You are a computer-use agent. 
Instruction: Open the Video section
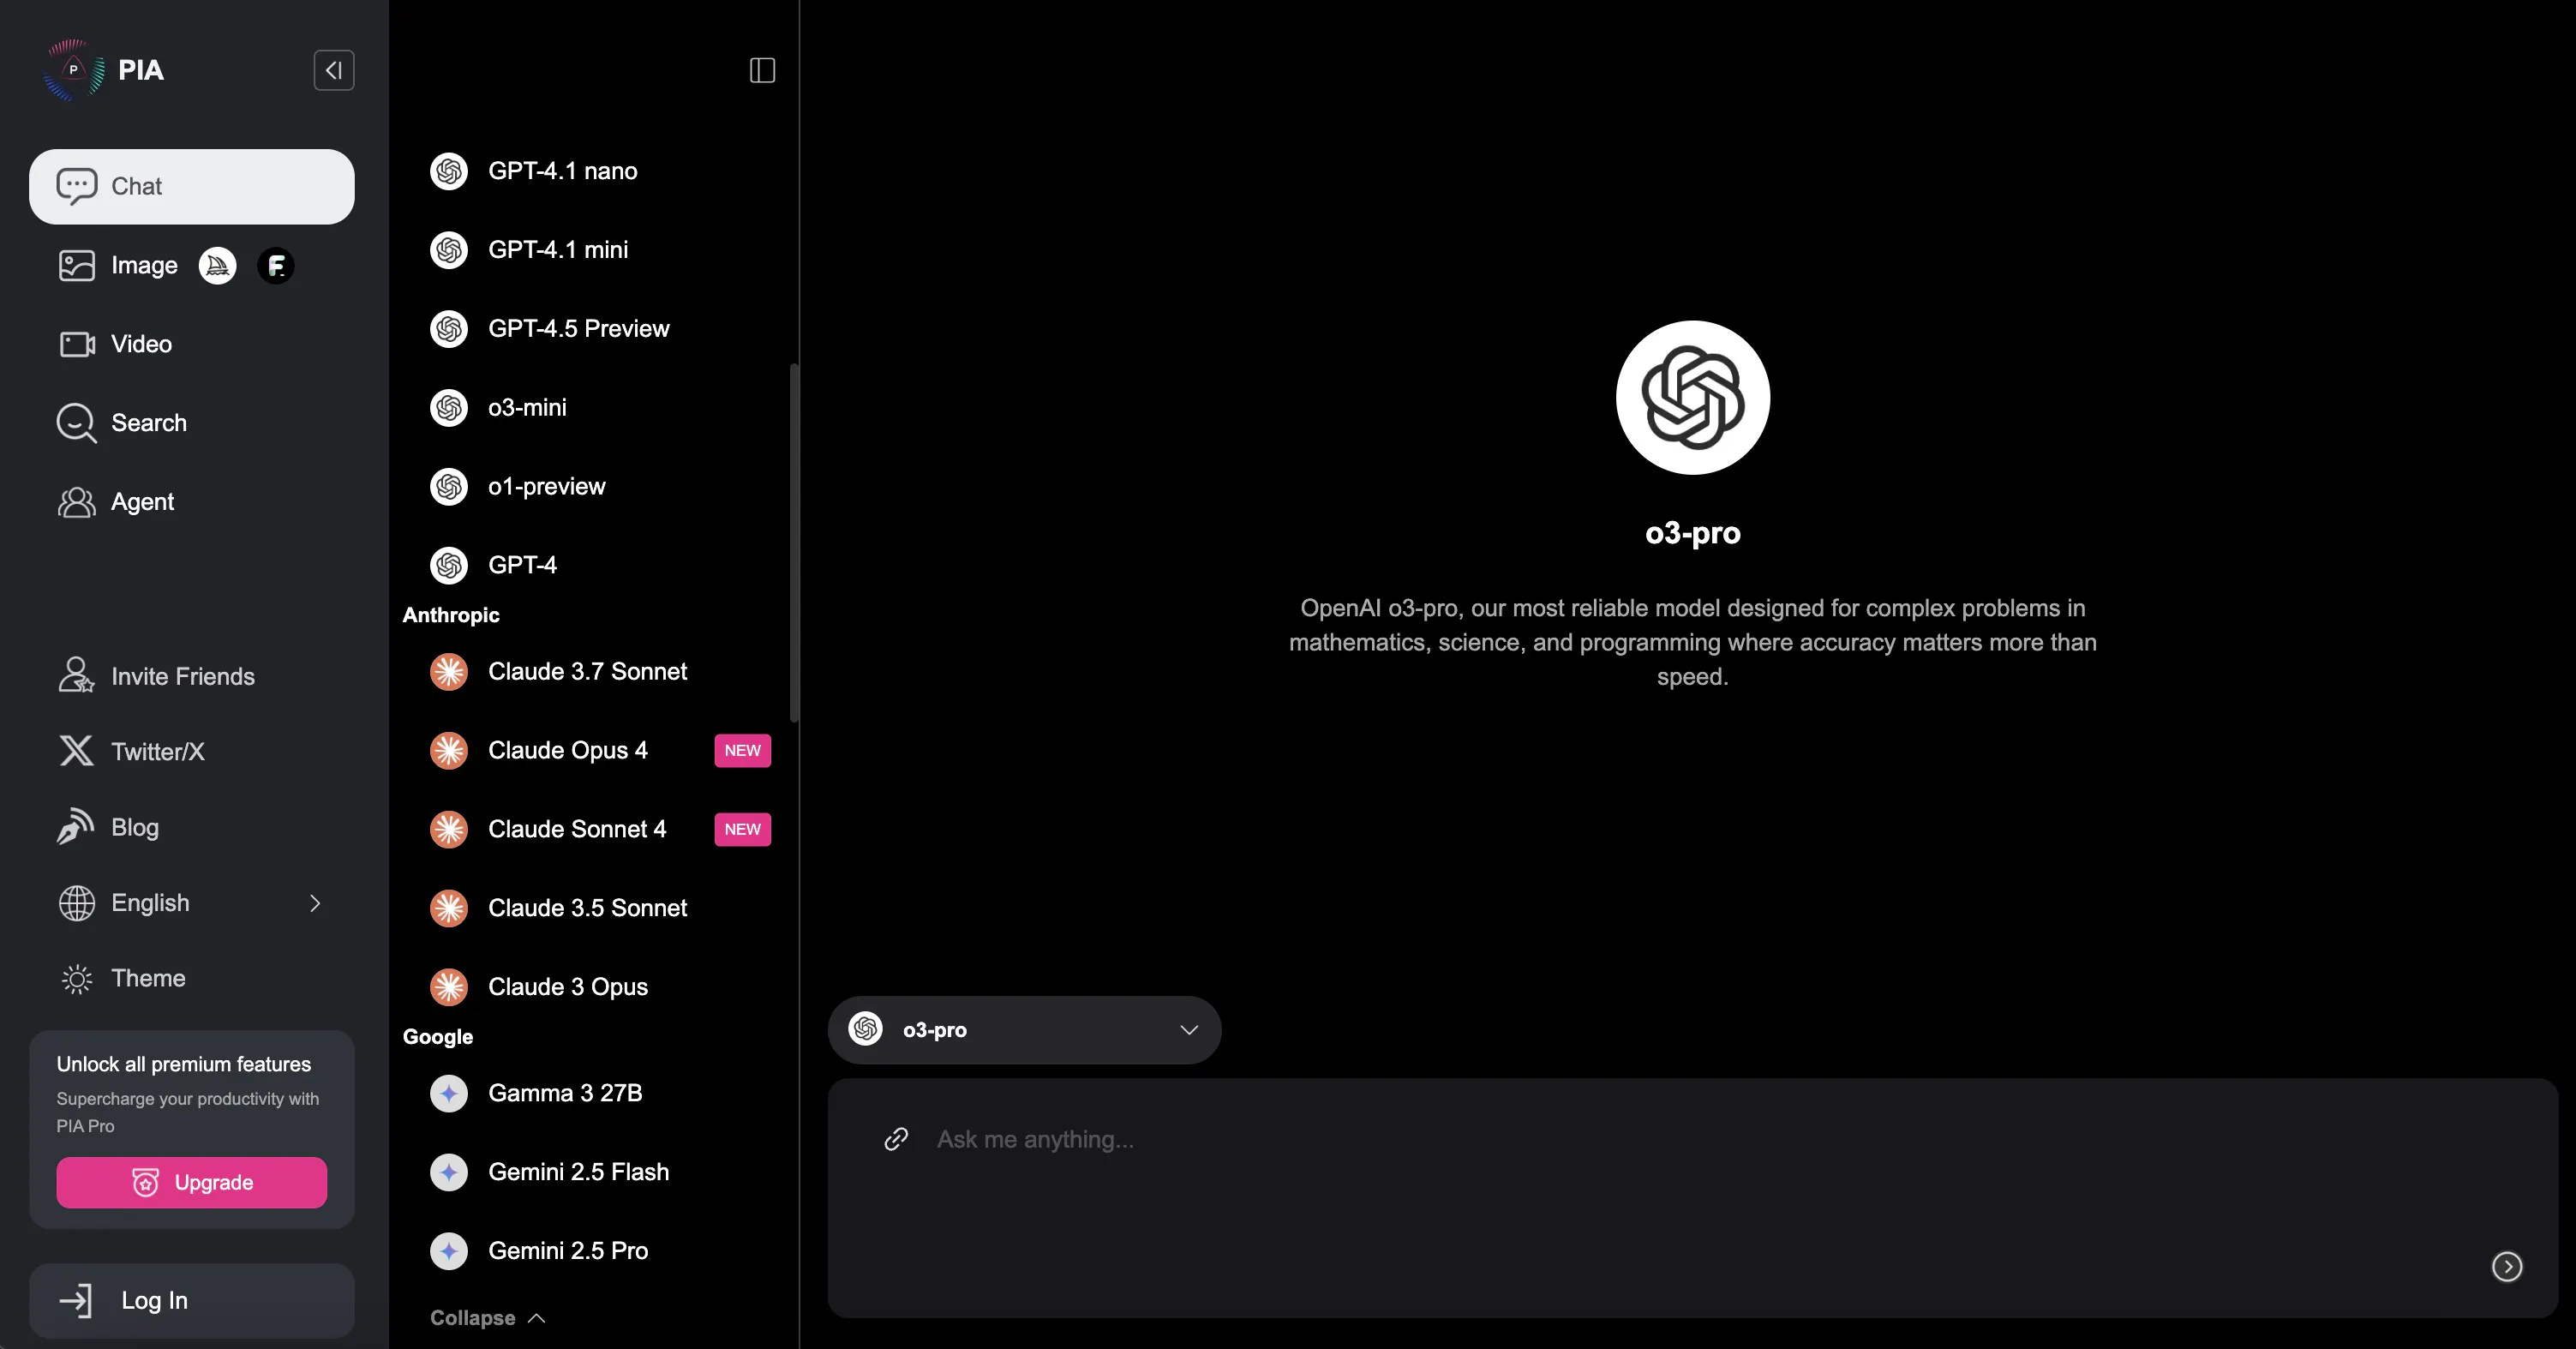click(x=192, y=344)
